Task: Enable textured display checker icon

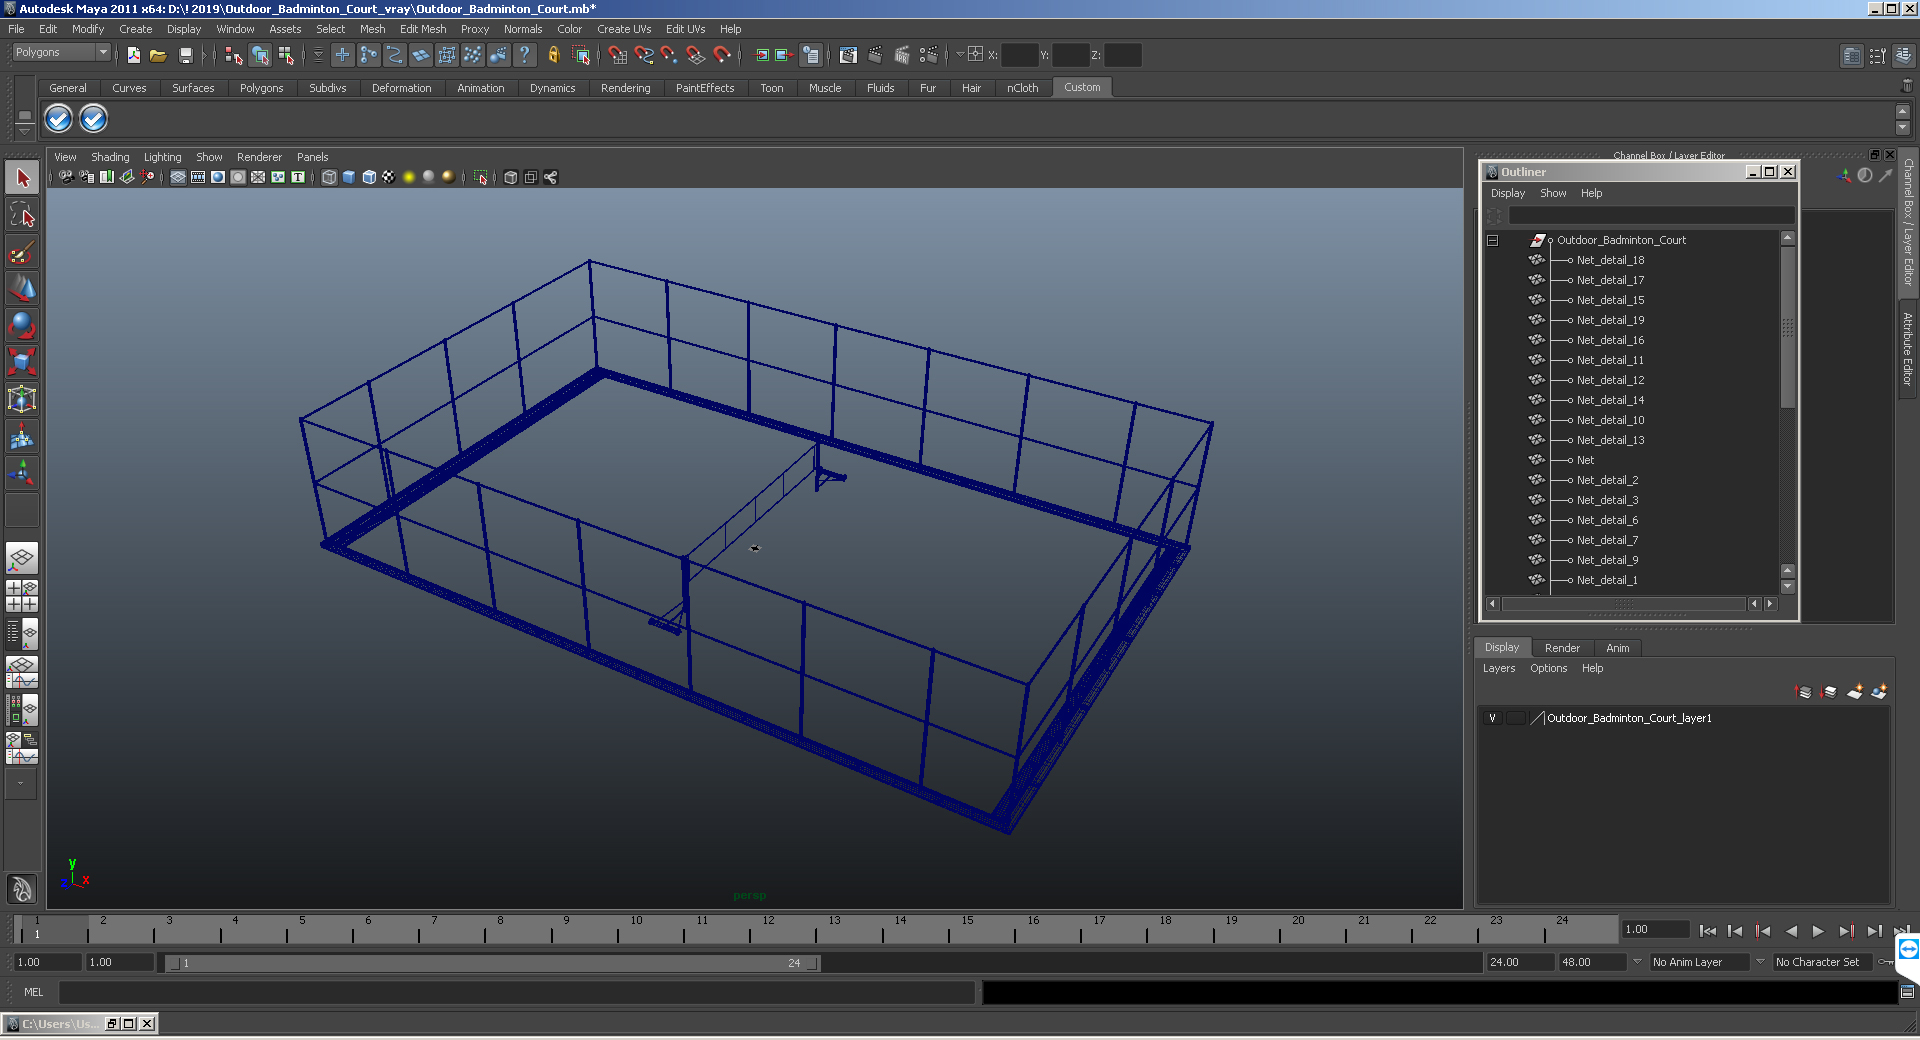Action: click(388, 177)
